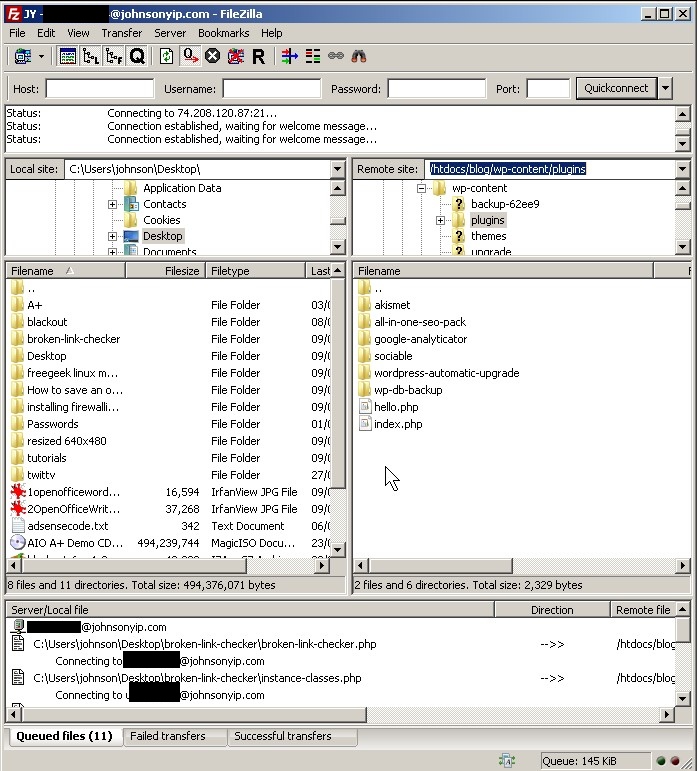This screenshot has width=697, height=771.
Task: Click the green activity LED indicator
Action: [661, 761]
